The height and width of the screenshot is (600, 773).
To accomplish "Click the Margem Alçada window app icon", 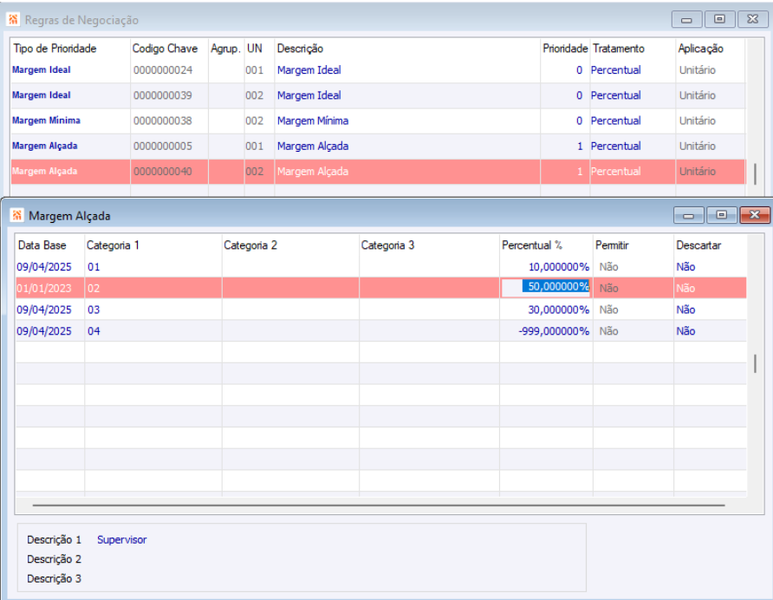I will pyautogui.click(x=17, y=215).
